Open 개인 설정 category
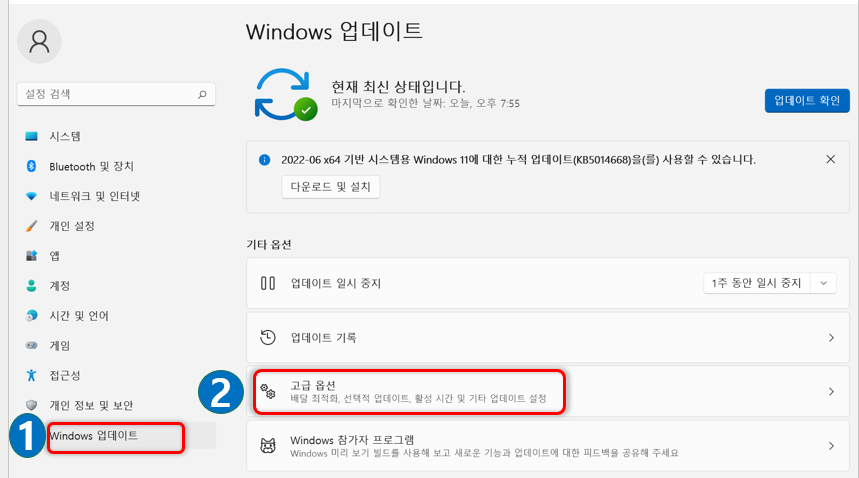Viewport: 859px width, 478px height. (116, 226)
